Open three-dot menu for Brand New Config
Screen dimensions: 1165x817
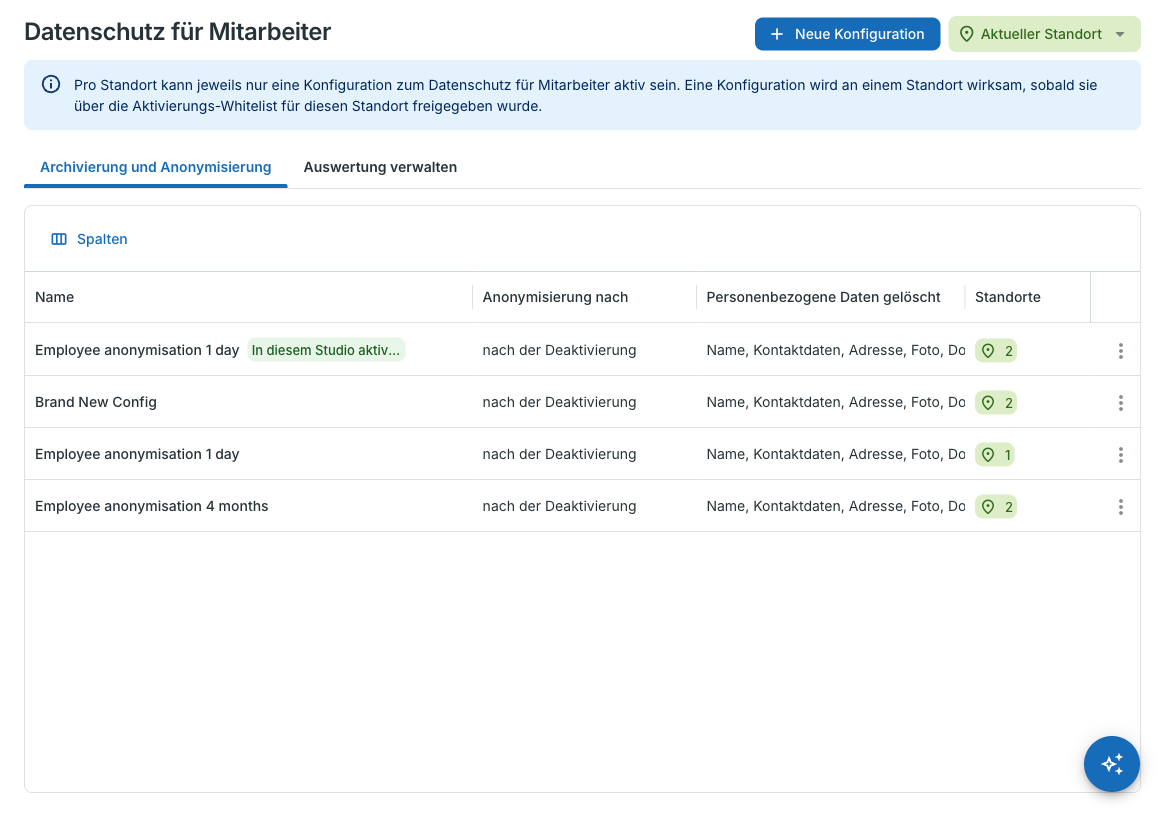pyautogui.click(x=1120, y=403)
